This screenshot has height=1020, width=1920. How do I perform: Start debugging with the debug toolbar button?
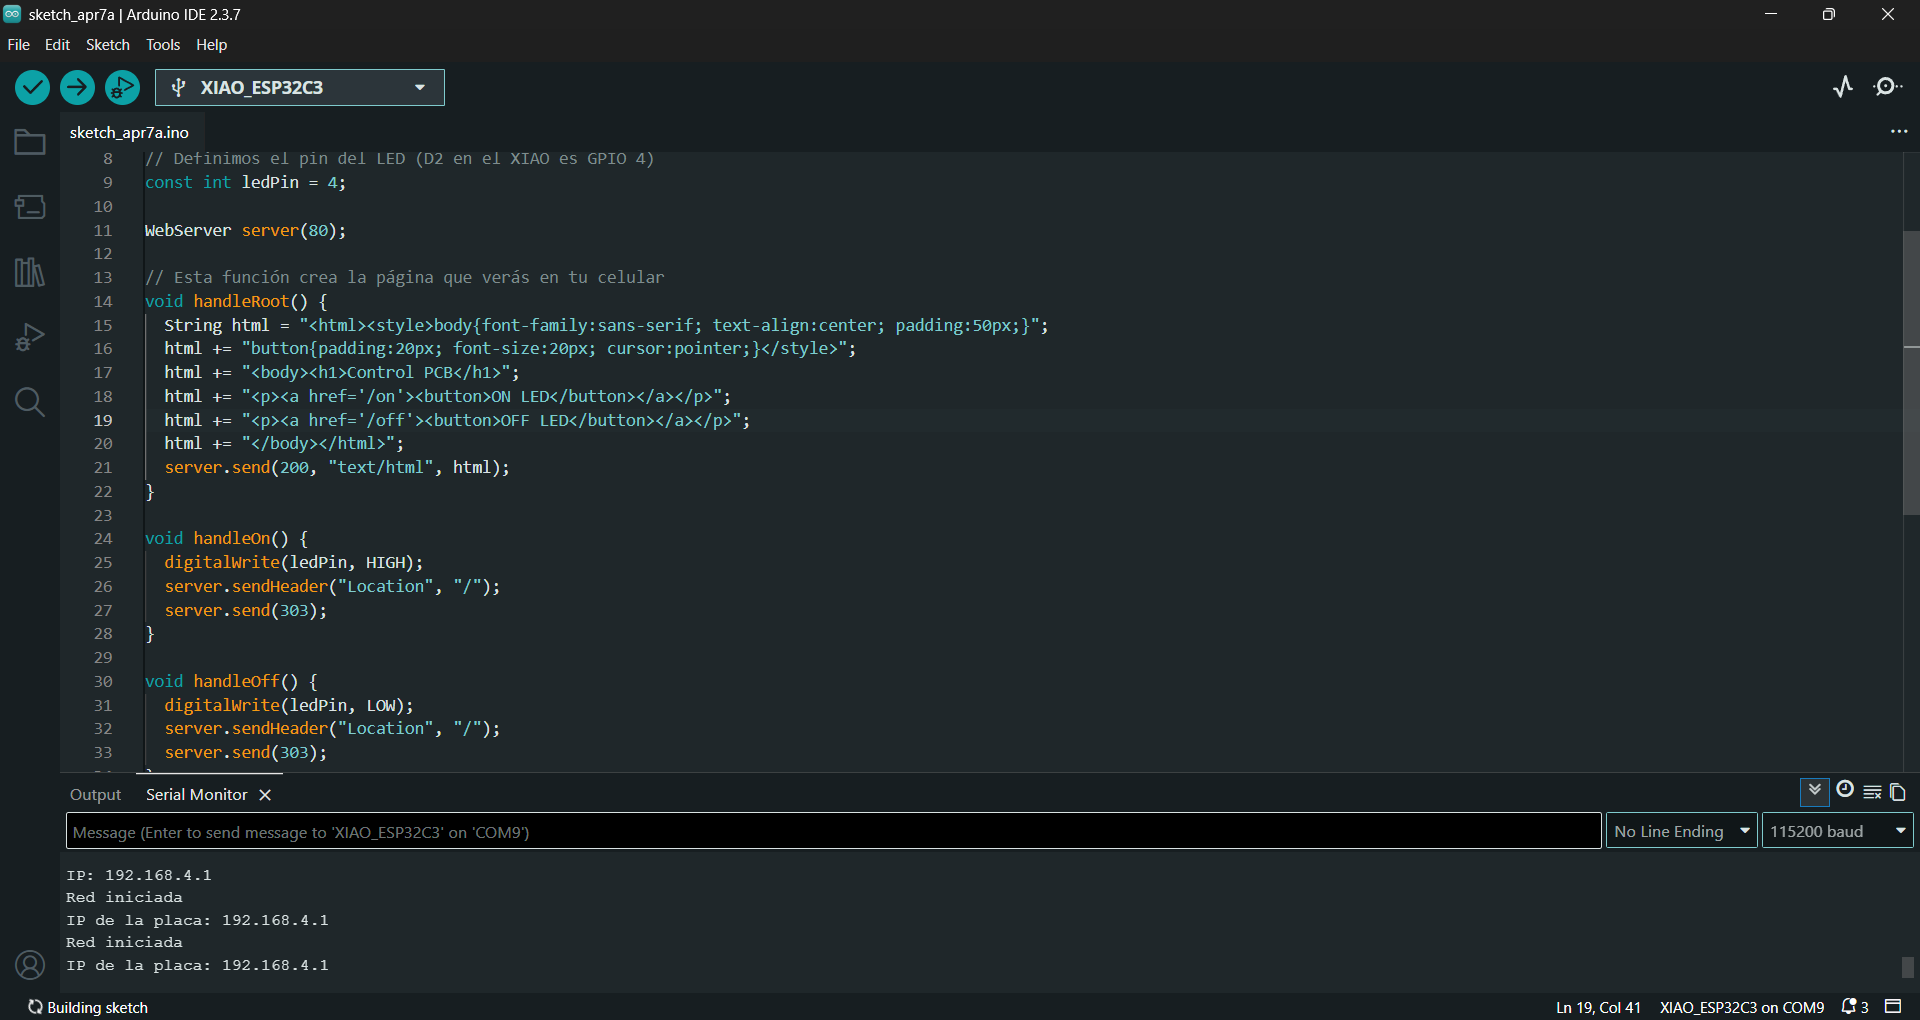tap(122, 88)
